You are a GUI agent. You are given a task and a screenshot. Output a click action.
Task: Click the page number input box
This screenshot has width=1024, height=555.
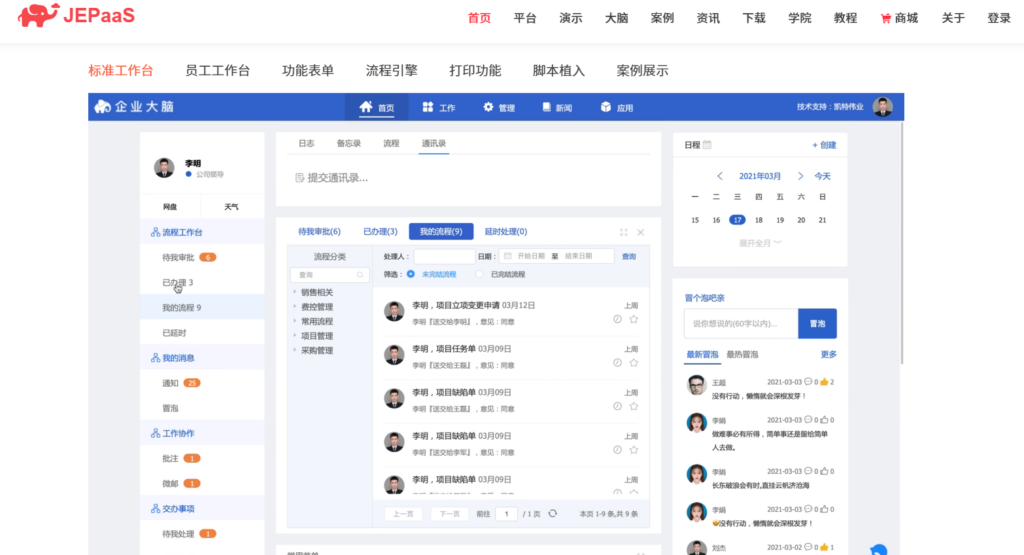[506, 514]
